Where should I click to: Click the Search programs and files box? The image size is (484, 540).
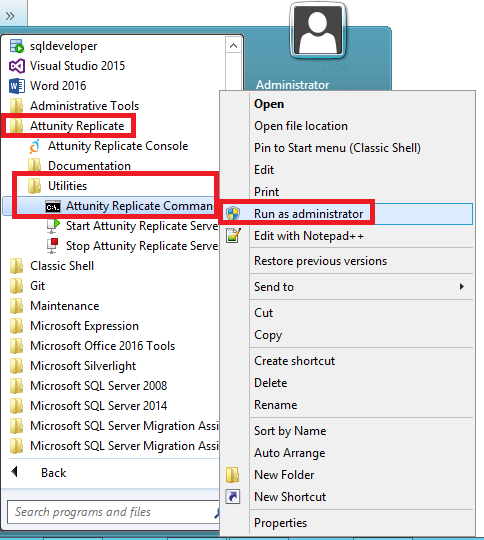[x=113, y=512]
